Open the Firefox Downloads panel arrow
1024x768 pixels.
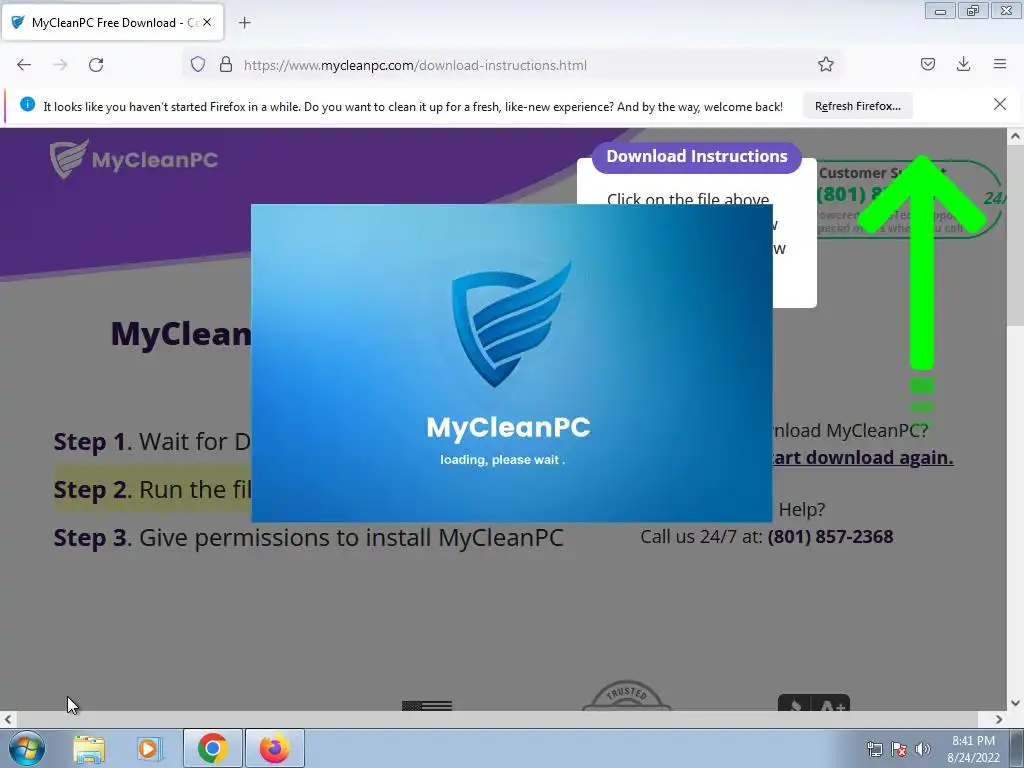click(x=963, y=64)
